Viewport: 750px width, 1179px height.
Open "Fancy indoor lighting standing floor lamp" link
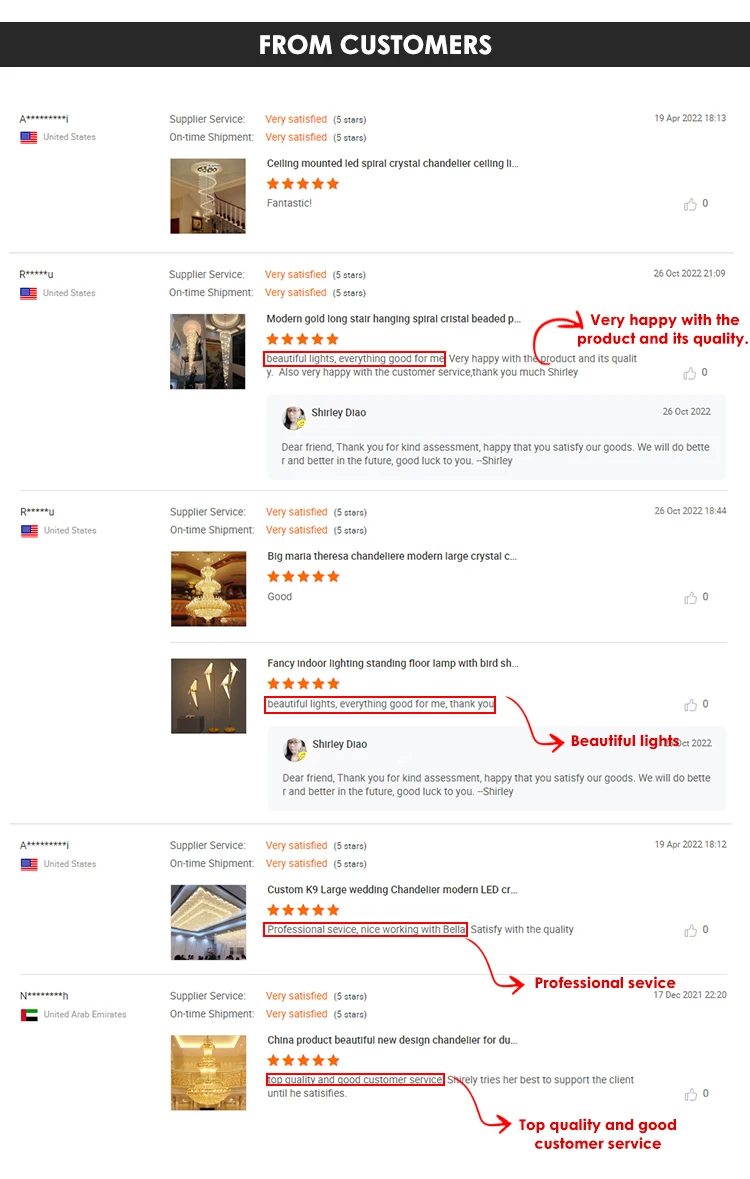click(x=393, y=663)
